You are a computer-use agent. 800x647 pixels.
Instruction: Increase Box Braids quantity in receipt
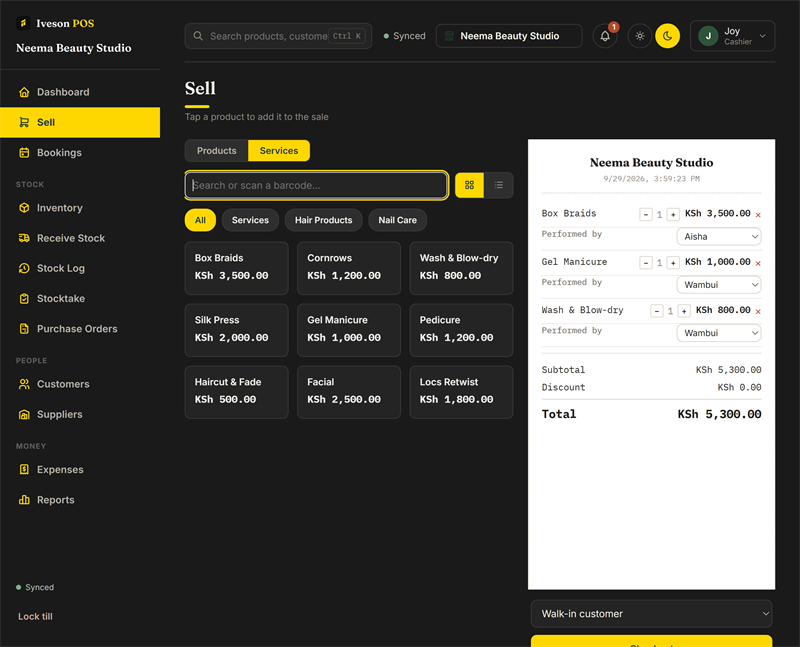point(673,215)
